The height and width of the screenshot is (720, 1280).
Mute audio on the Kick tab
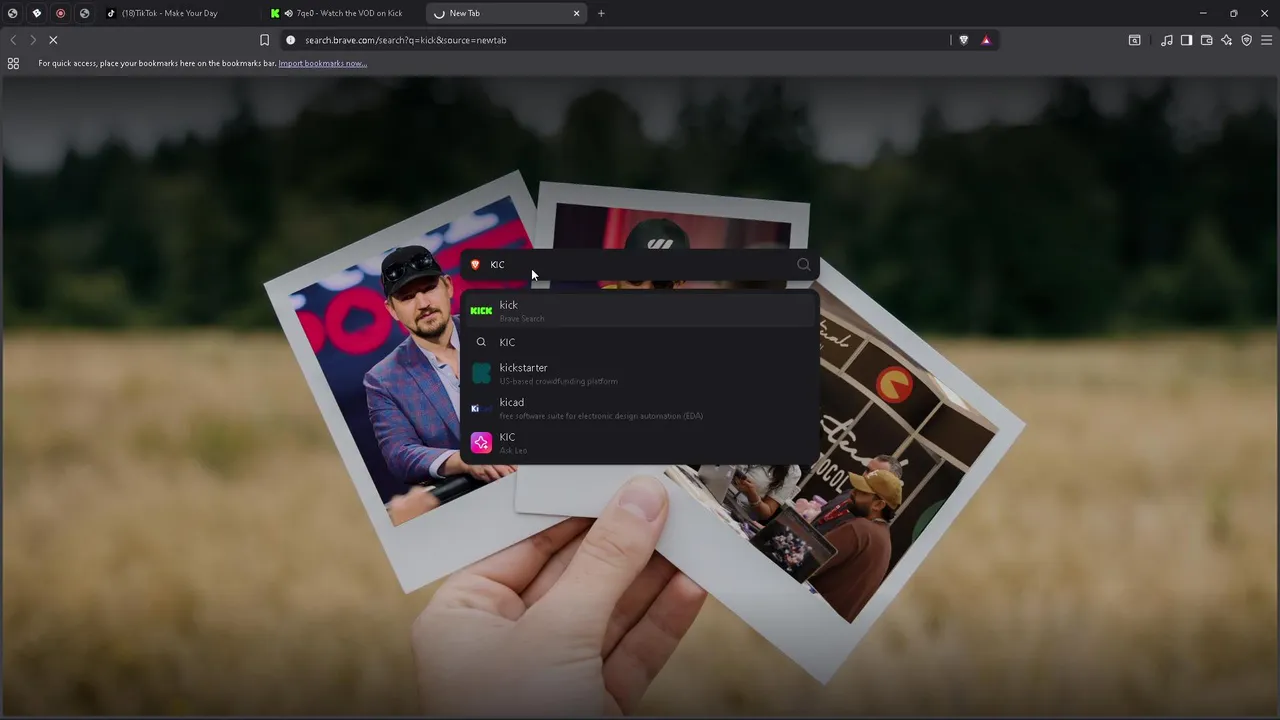click(288, 13)
